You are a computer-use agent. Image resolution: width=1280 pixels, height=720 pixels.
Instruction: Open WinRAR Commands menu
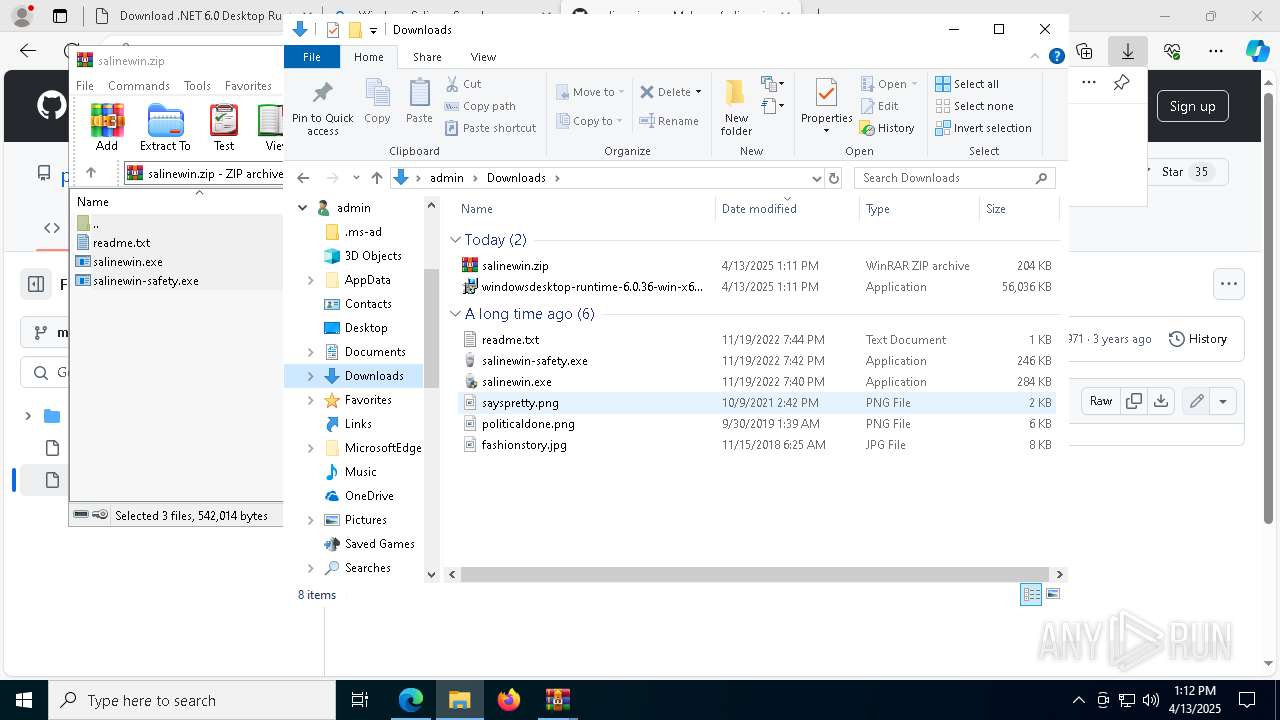click(x=139, y=86)
